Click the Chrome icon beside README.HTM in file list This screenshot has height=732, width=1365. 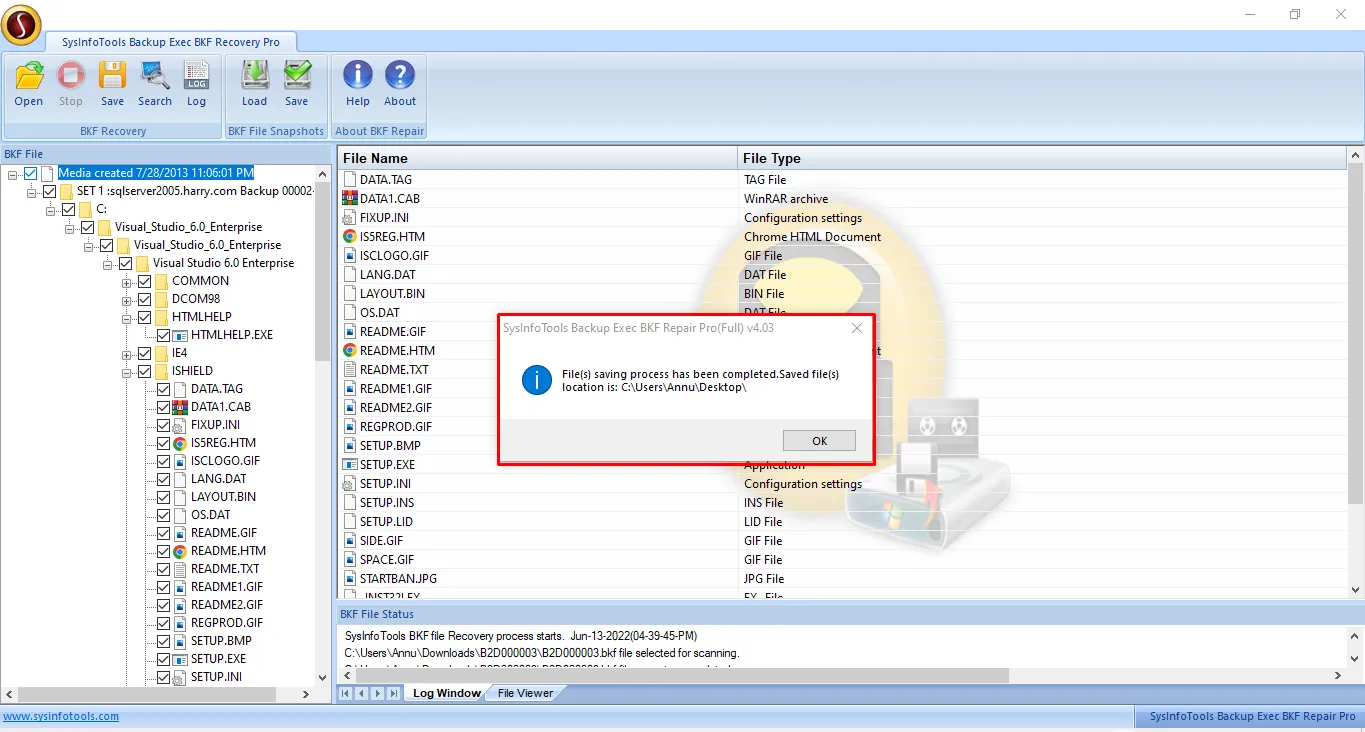[350, 351]
